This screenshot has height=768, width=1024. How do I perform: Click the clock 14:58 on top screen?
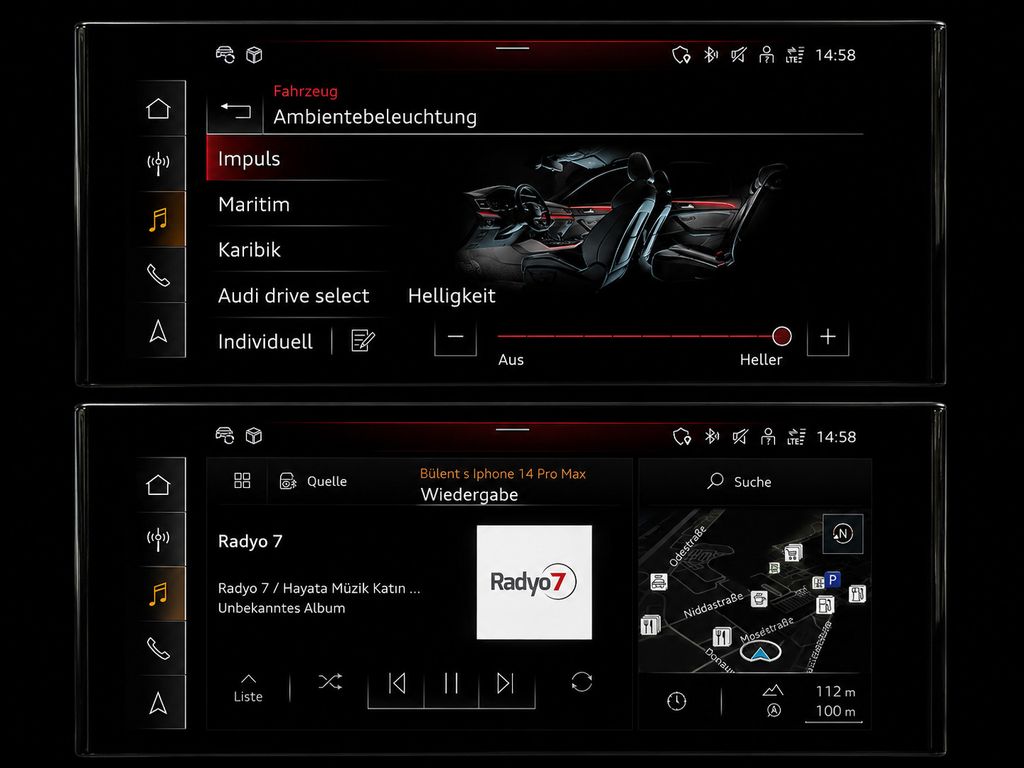click(x=835, y=55)
